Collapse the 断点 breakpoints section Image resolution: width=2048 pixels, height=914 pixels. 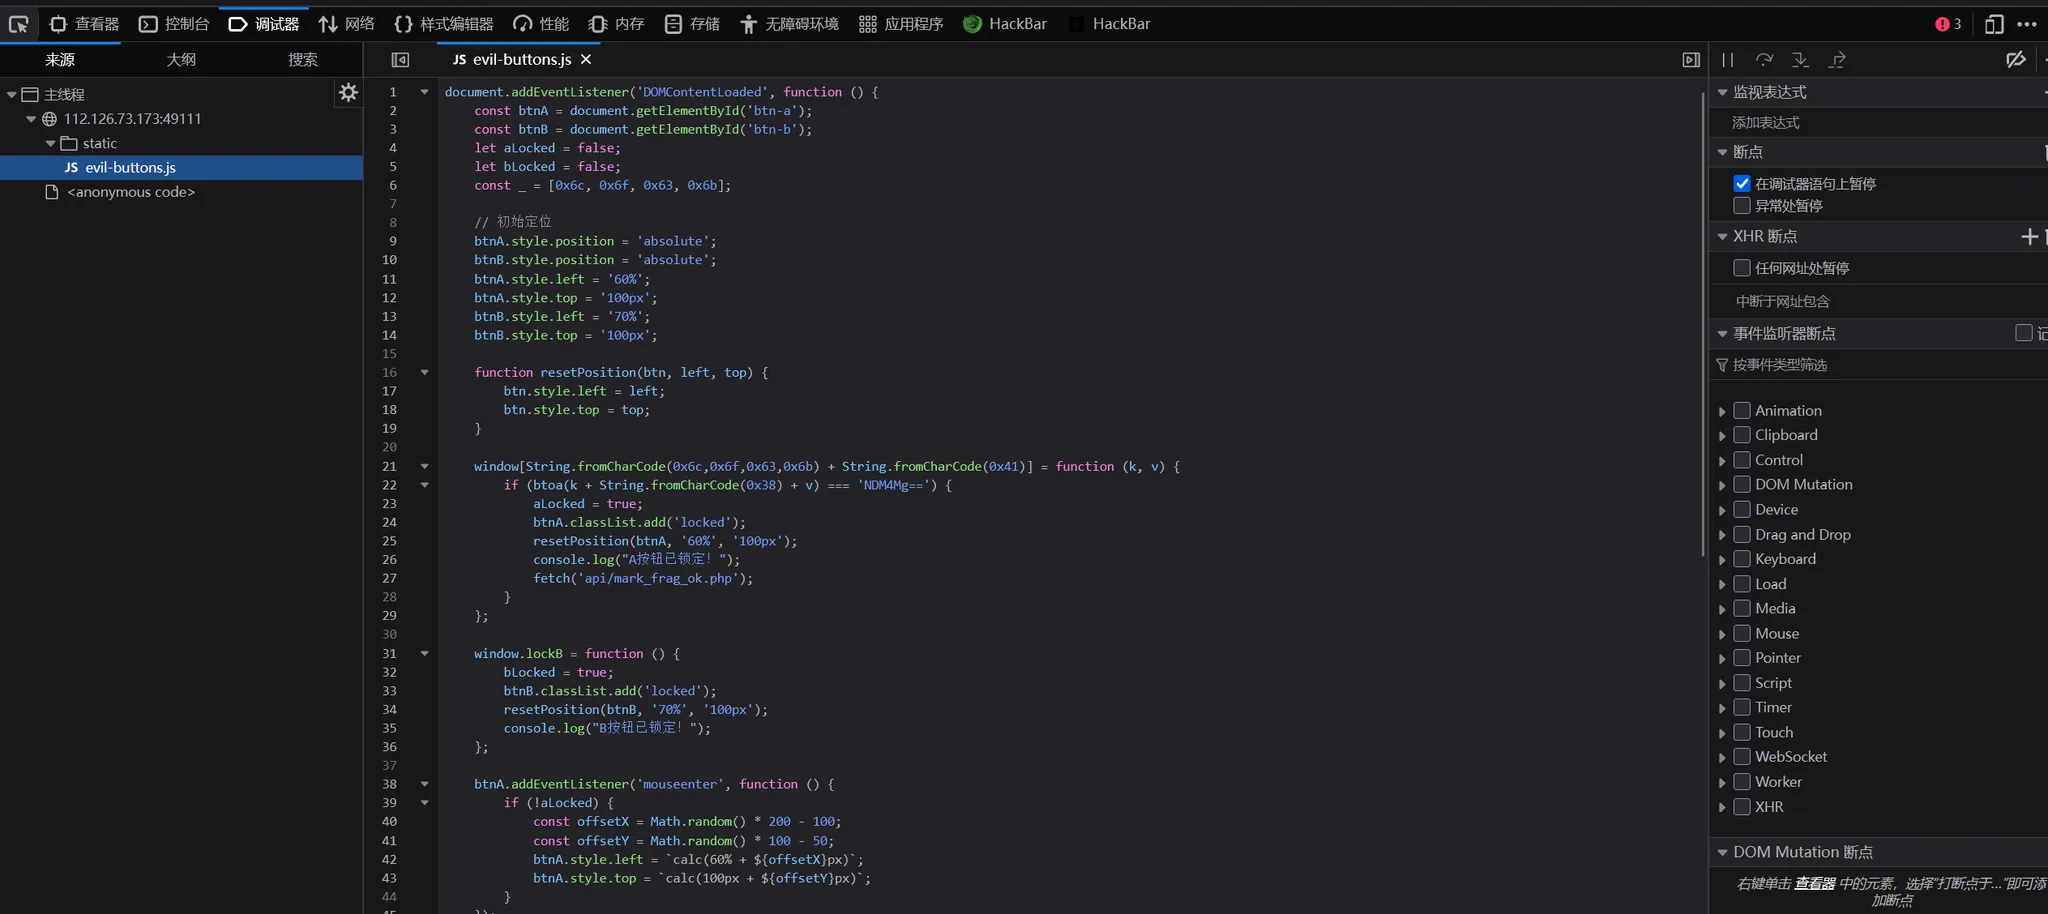pos(1722,152)
